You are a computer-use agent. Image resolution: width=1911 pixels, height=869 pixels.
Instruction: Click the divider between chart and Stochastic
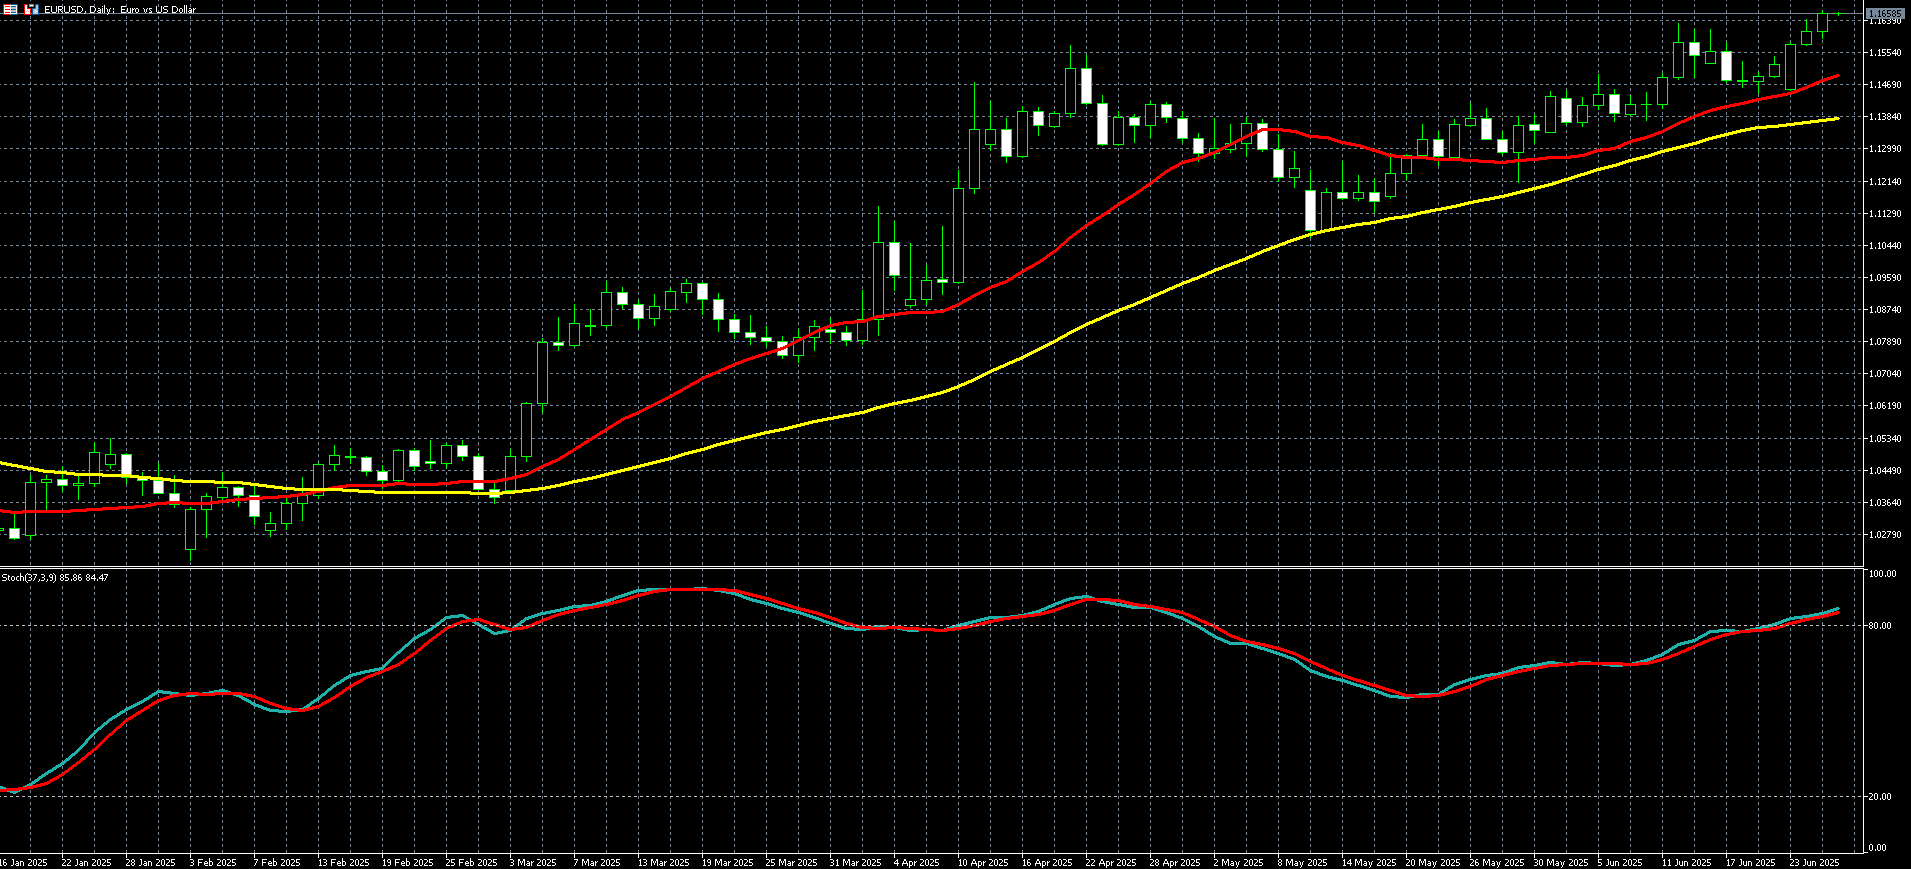point(930,567)
